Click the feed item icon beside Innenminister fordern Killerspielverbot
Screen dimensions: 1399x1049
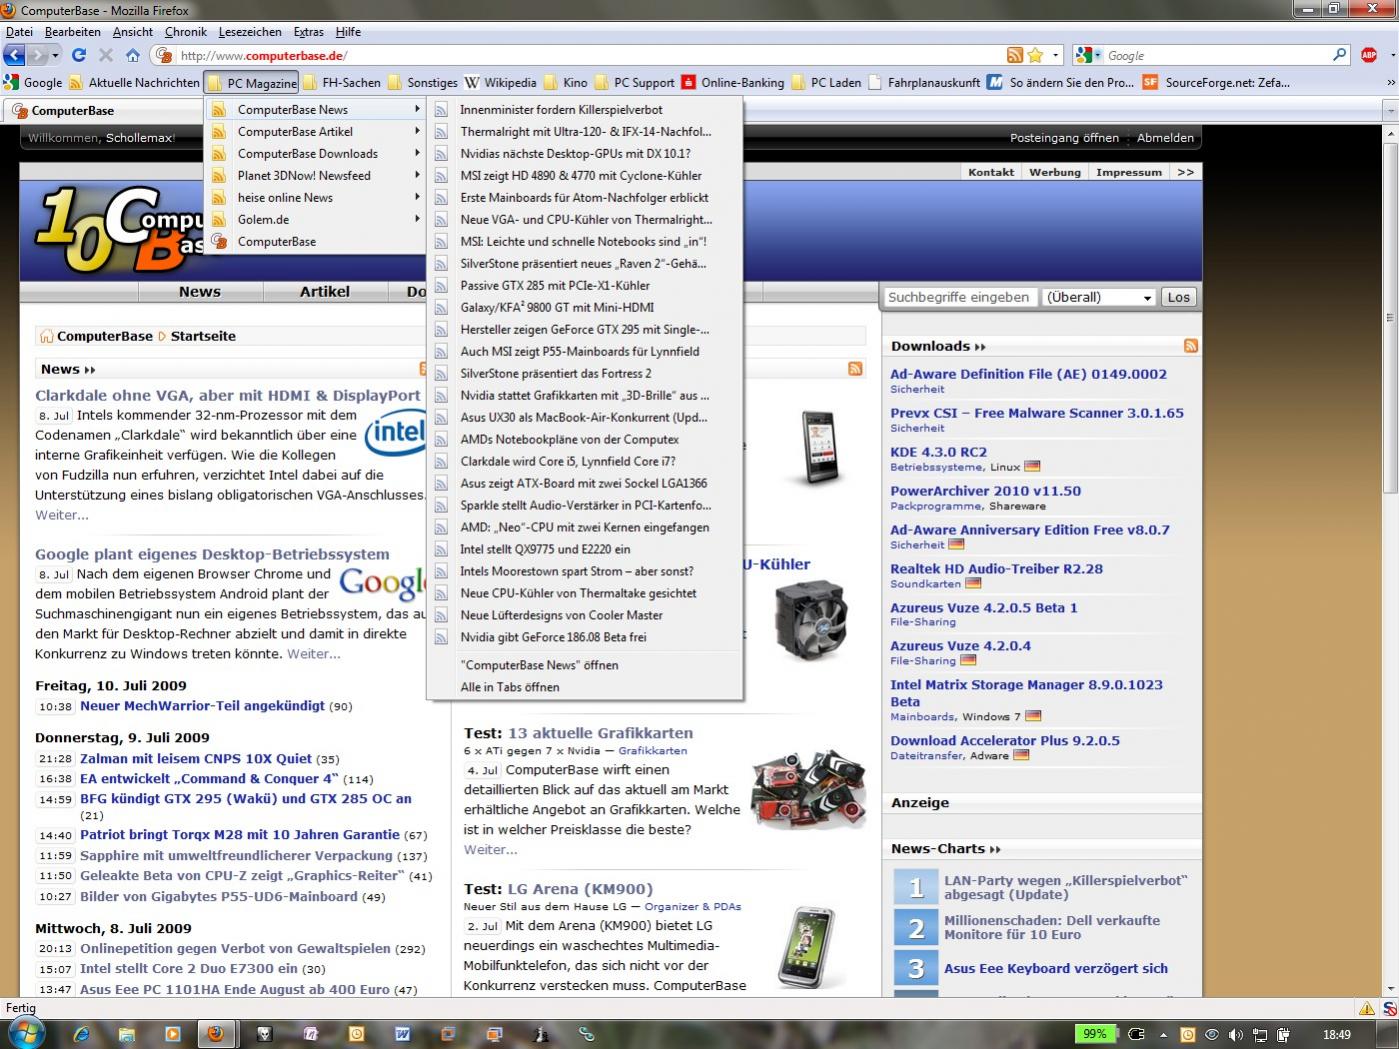pos(441,110)
